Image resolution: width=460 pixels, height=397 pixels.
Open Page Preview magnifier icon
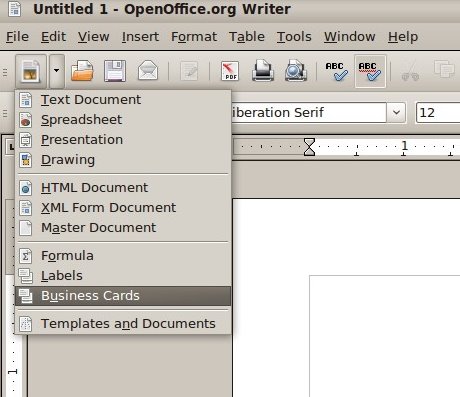pos(296,71)
